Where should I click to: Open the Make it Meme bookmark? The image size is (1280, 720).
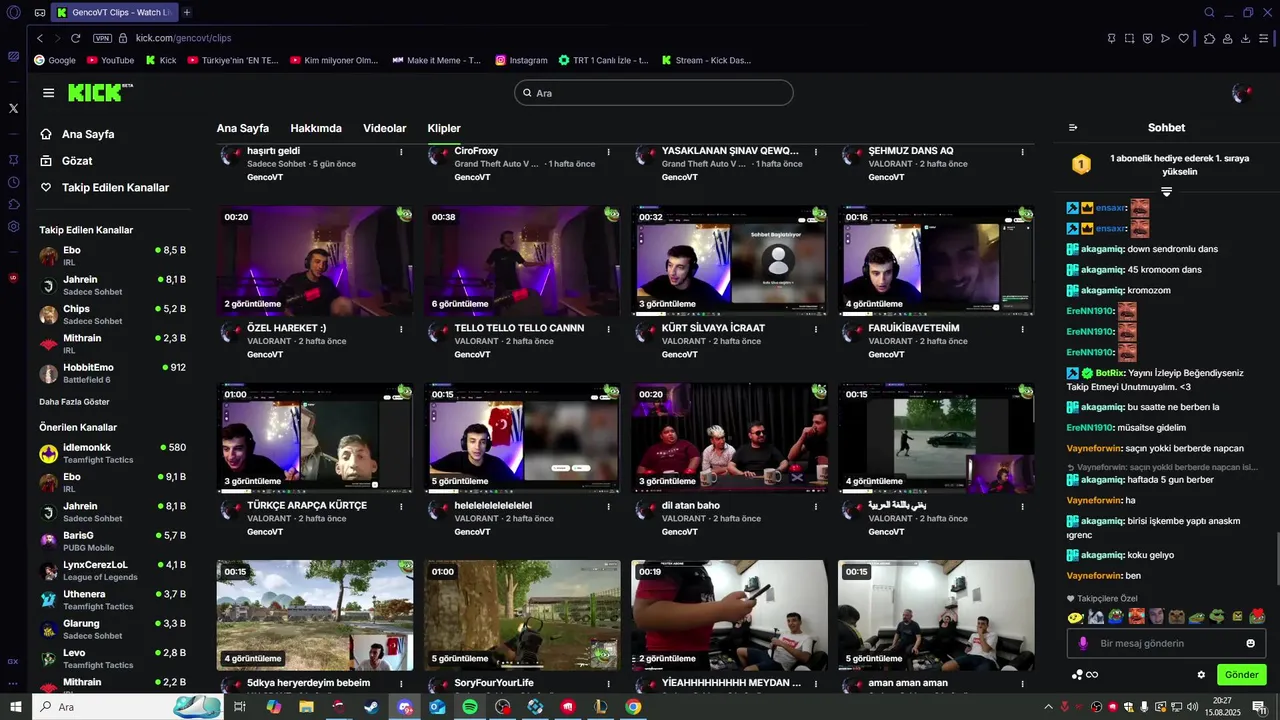(x=437, y=60)
